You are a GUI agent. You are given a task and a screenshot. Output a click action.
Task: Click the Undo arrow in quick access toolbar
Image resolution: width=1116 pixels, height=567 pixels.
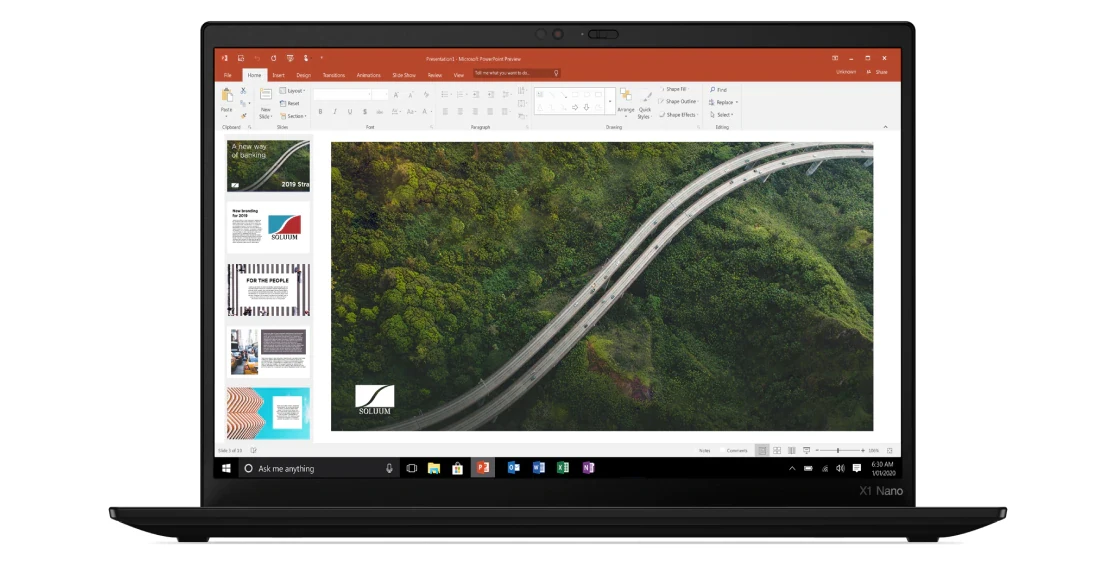(x=257, y=58)
